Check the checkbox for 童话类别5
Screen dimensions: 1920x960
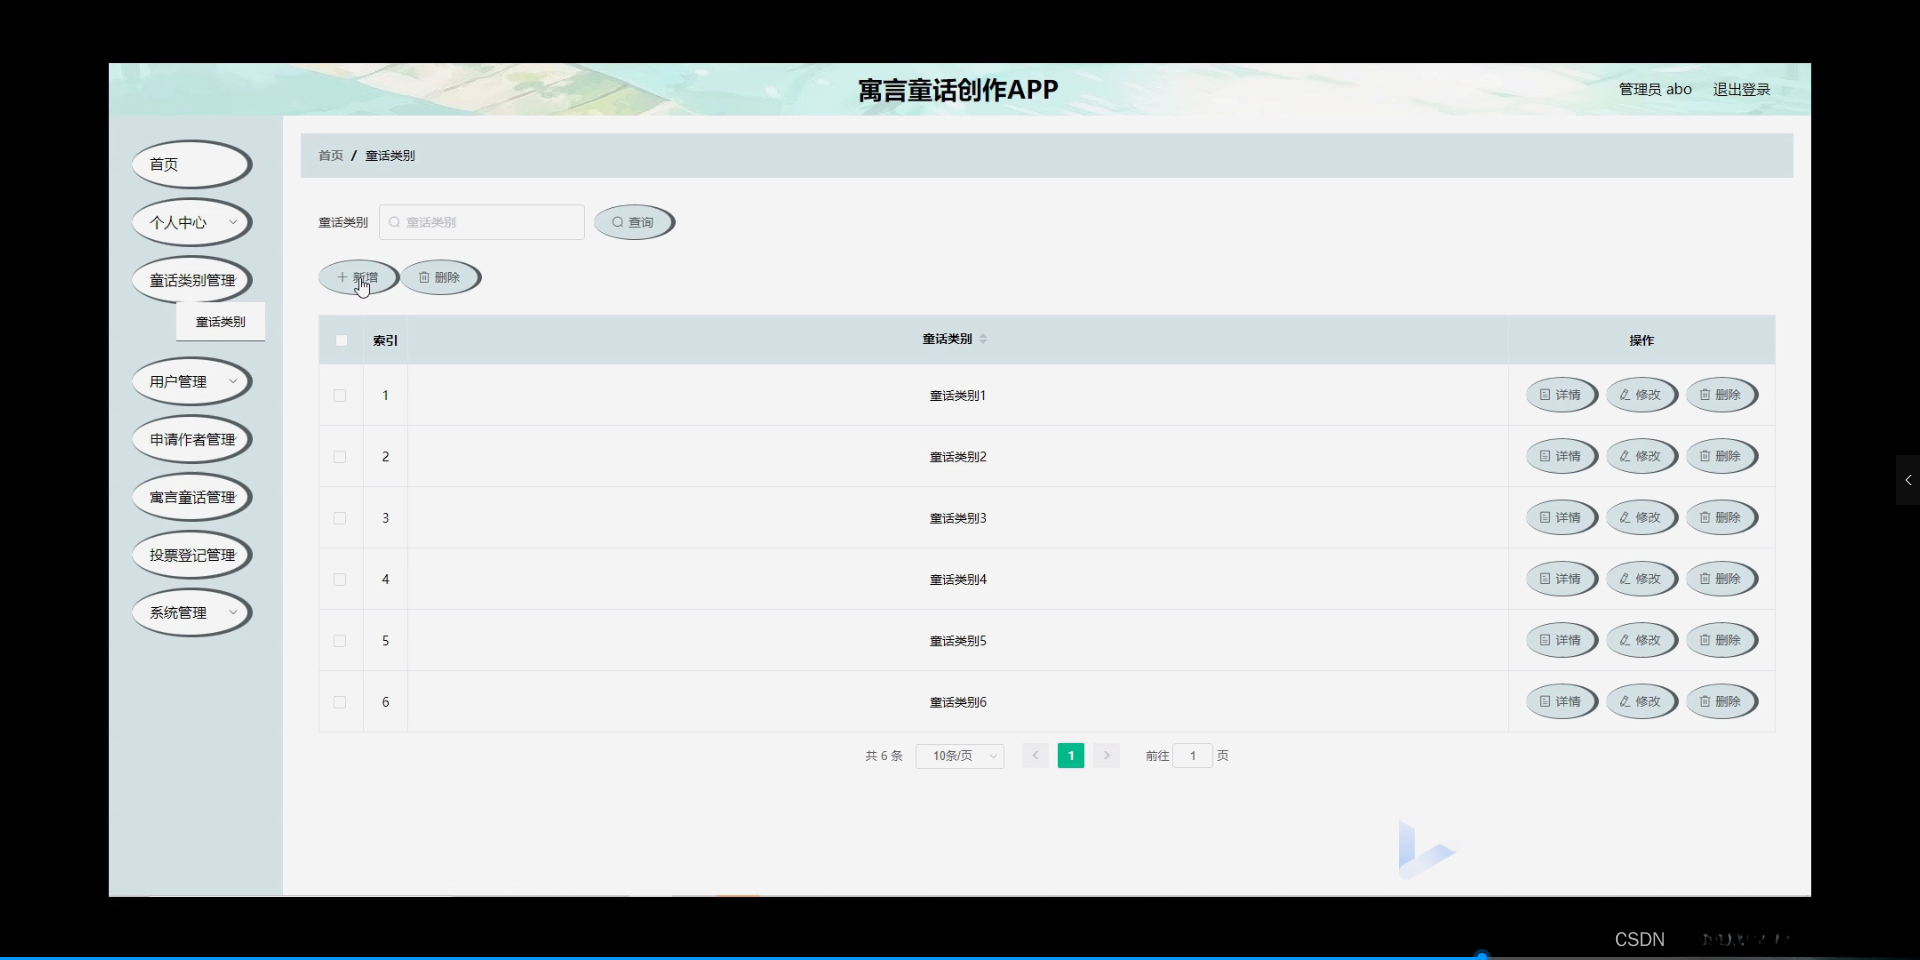click(x=339, y=640)
